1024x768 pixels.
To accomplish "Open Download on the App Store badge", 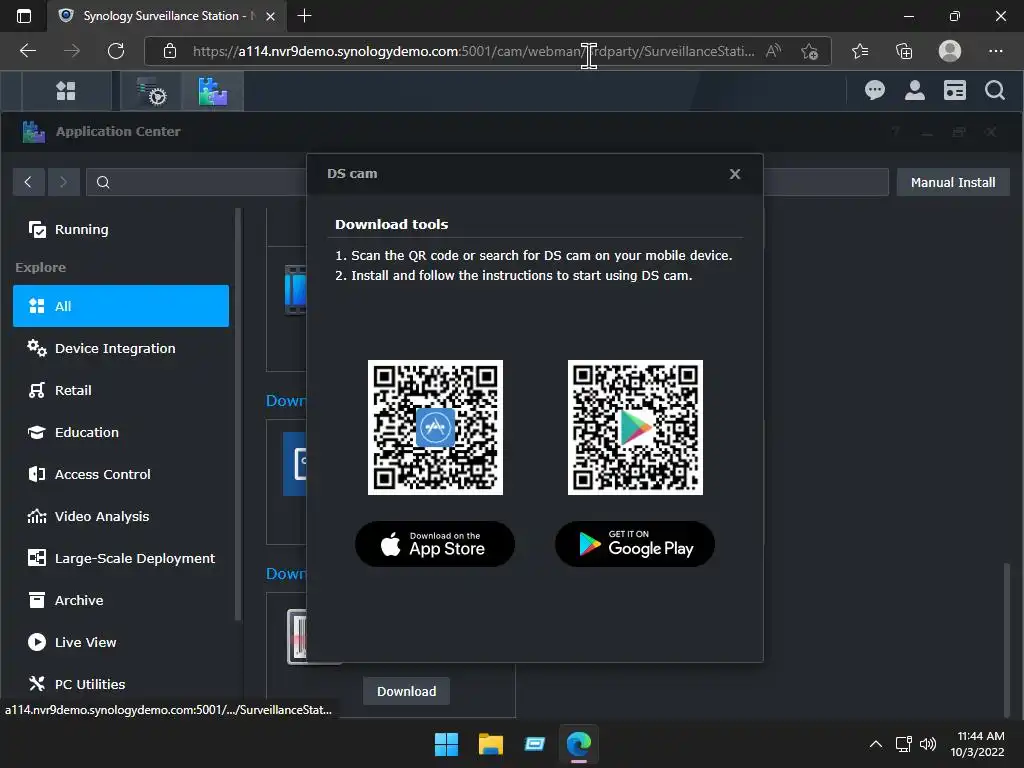I will coord(435,544).
